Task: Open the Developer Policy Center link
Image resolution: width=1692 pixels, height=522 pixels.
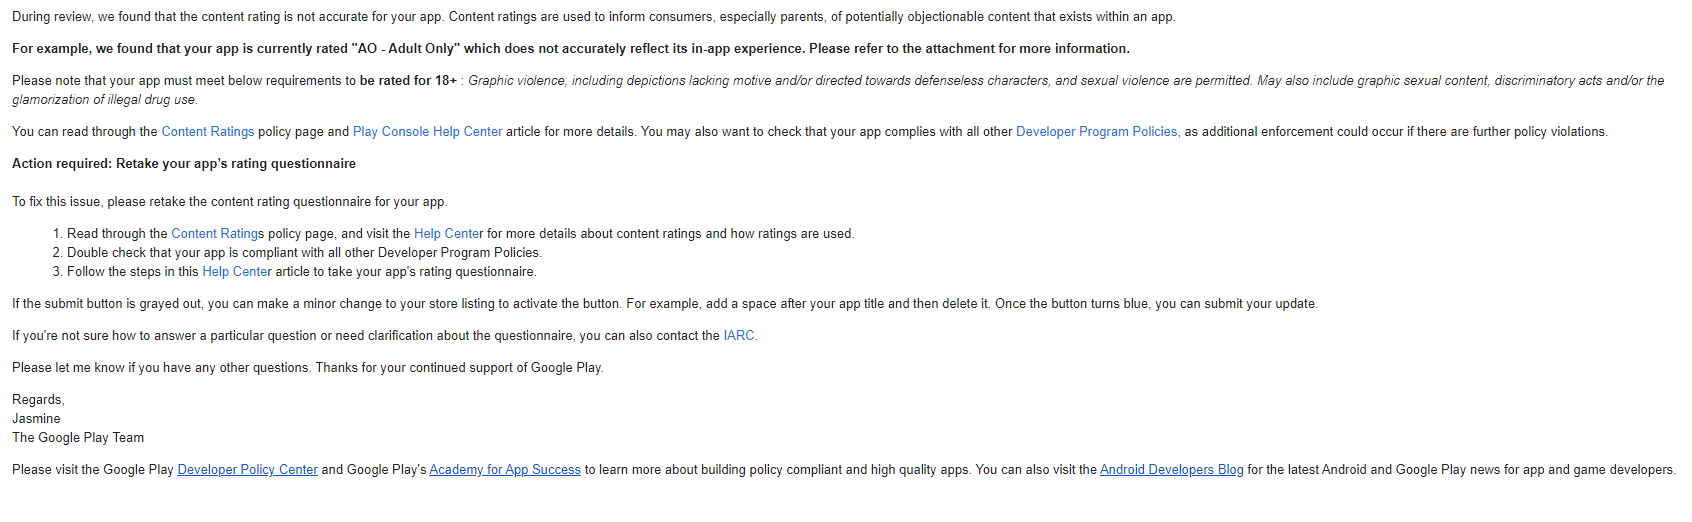Action: pyautogui.click(x=247, y=469)
